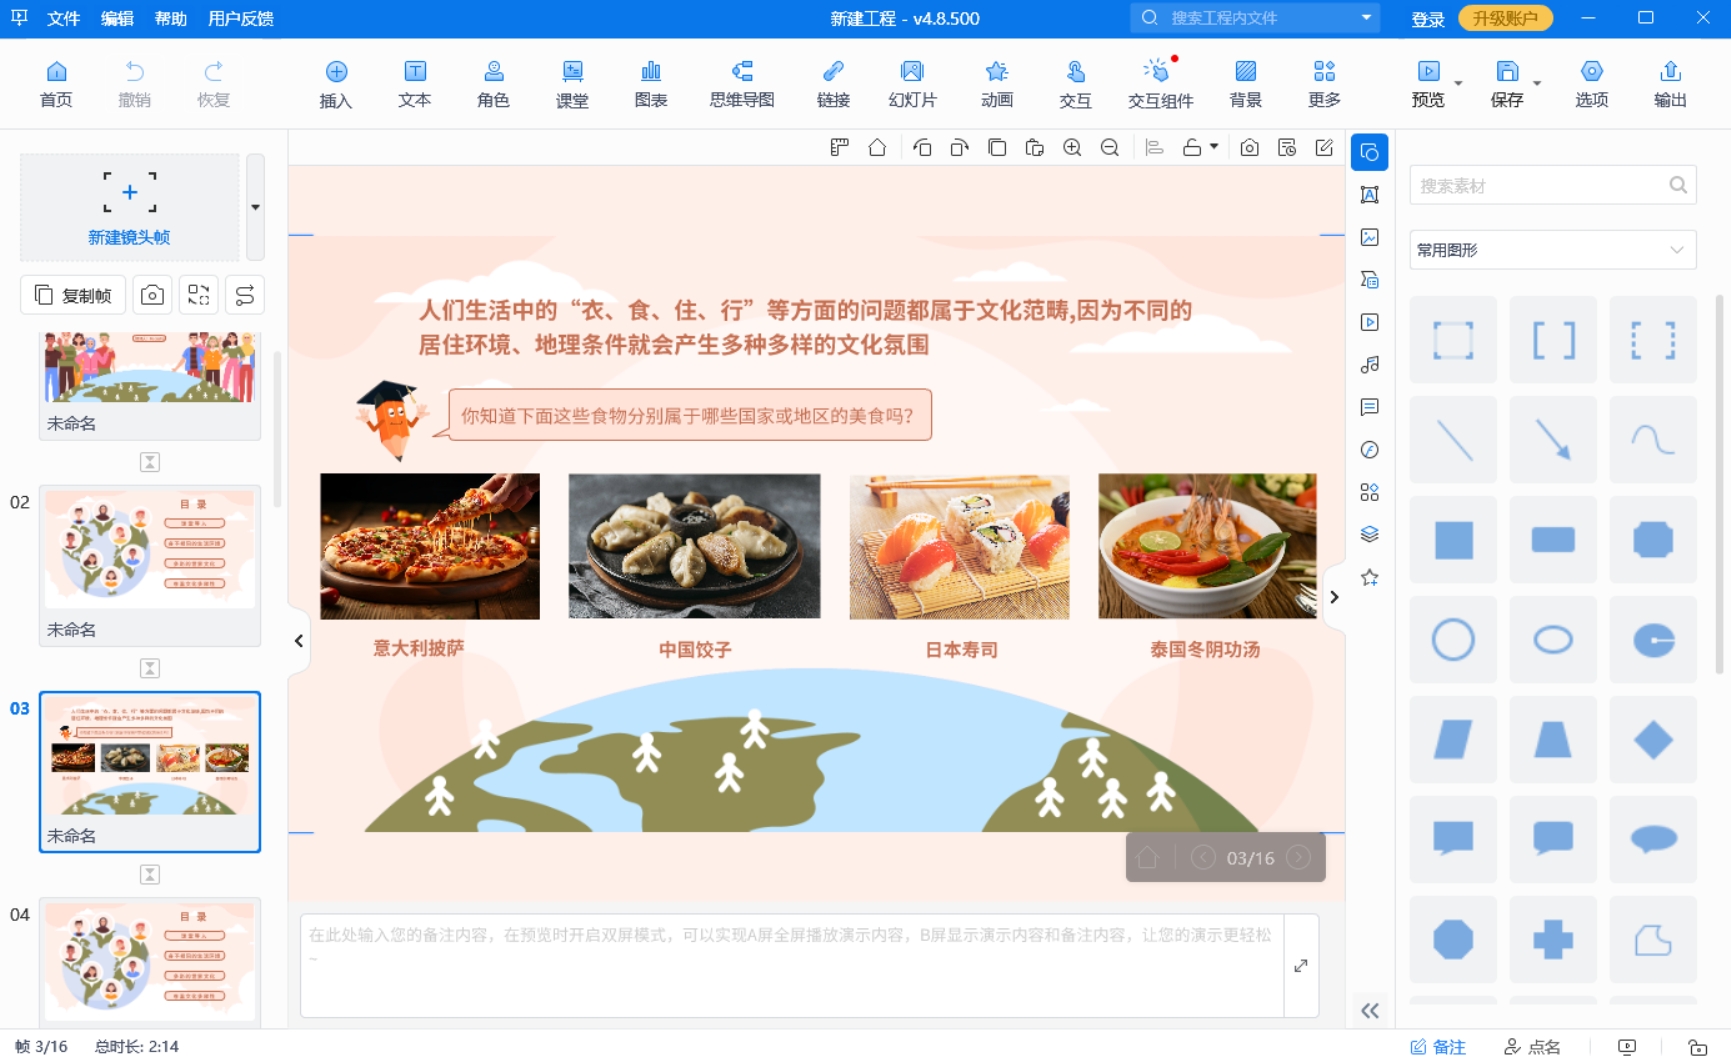
Task: Select the filled square shape
Action: click(x=1453, y=540)
